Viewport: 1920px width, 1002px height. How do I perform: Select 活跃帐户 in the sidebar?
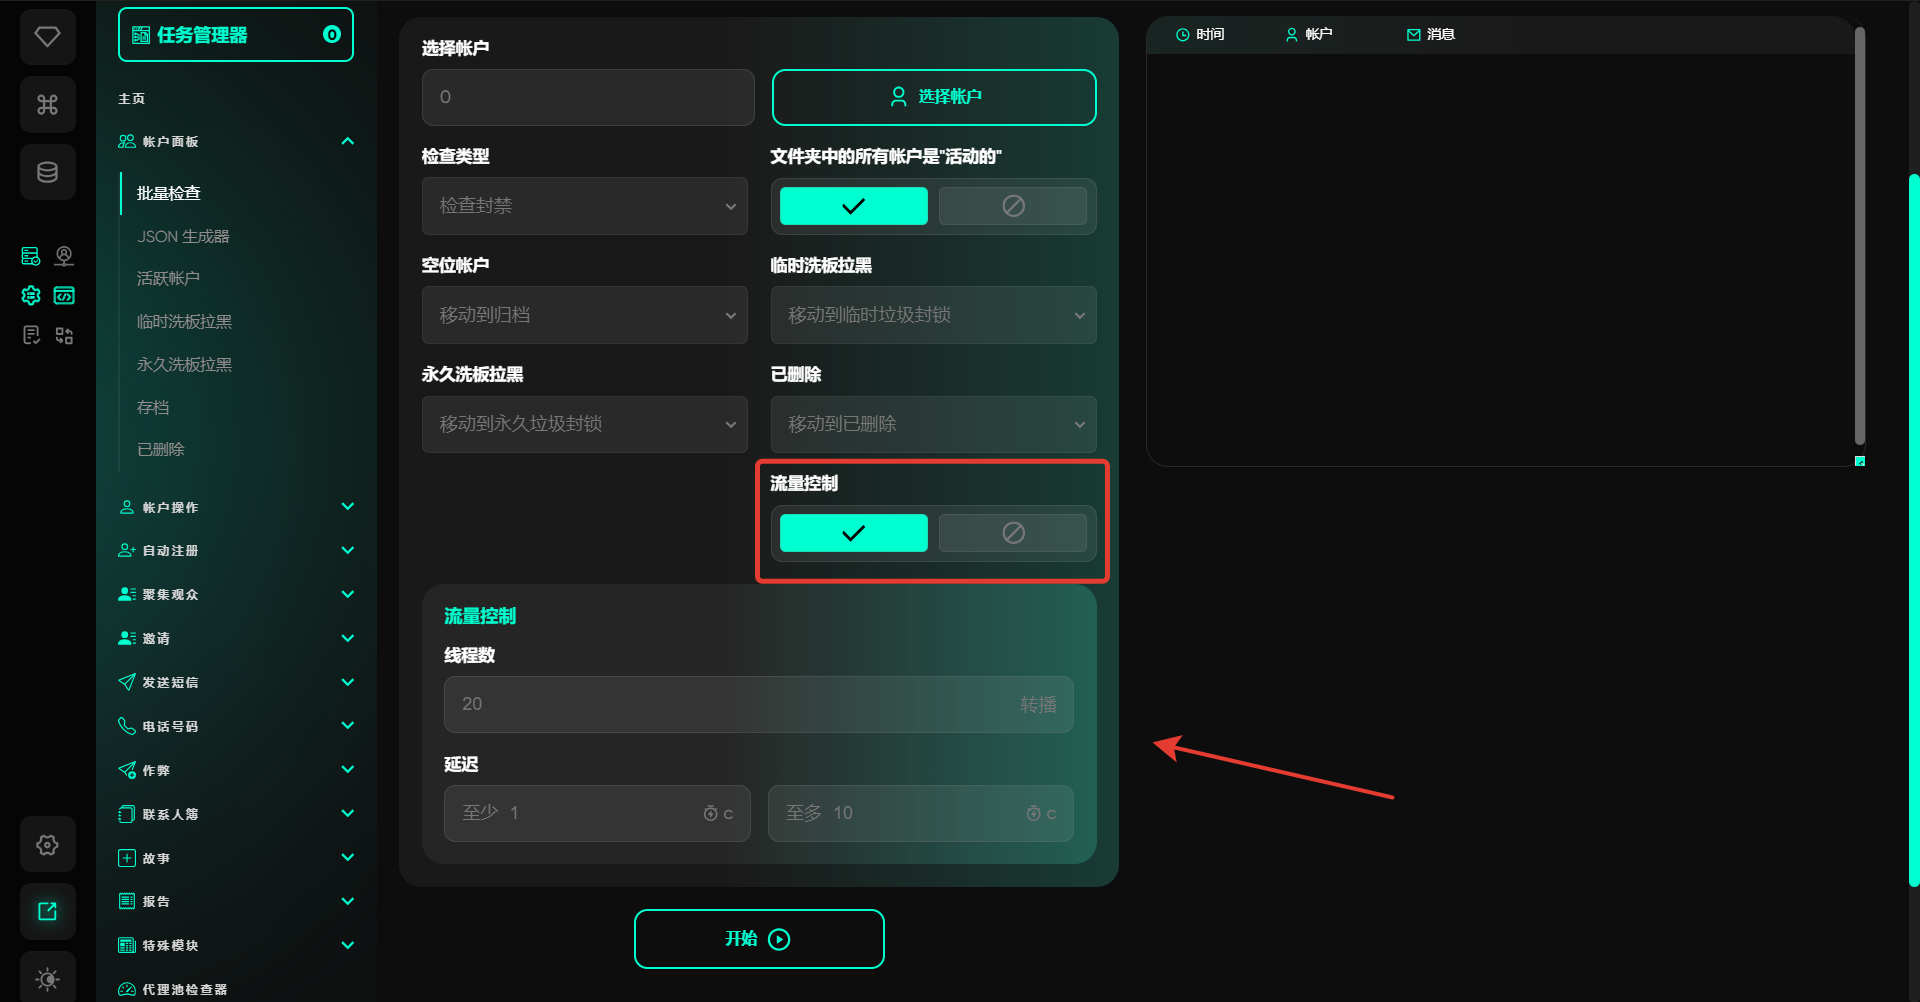tap(168, 278)
